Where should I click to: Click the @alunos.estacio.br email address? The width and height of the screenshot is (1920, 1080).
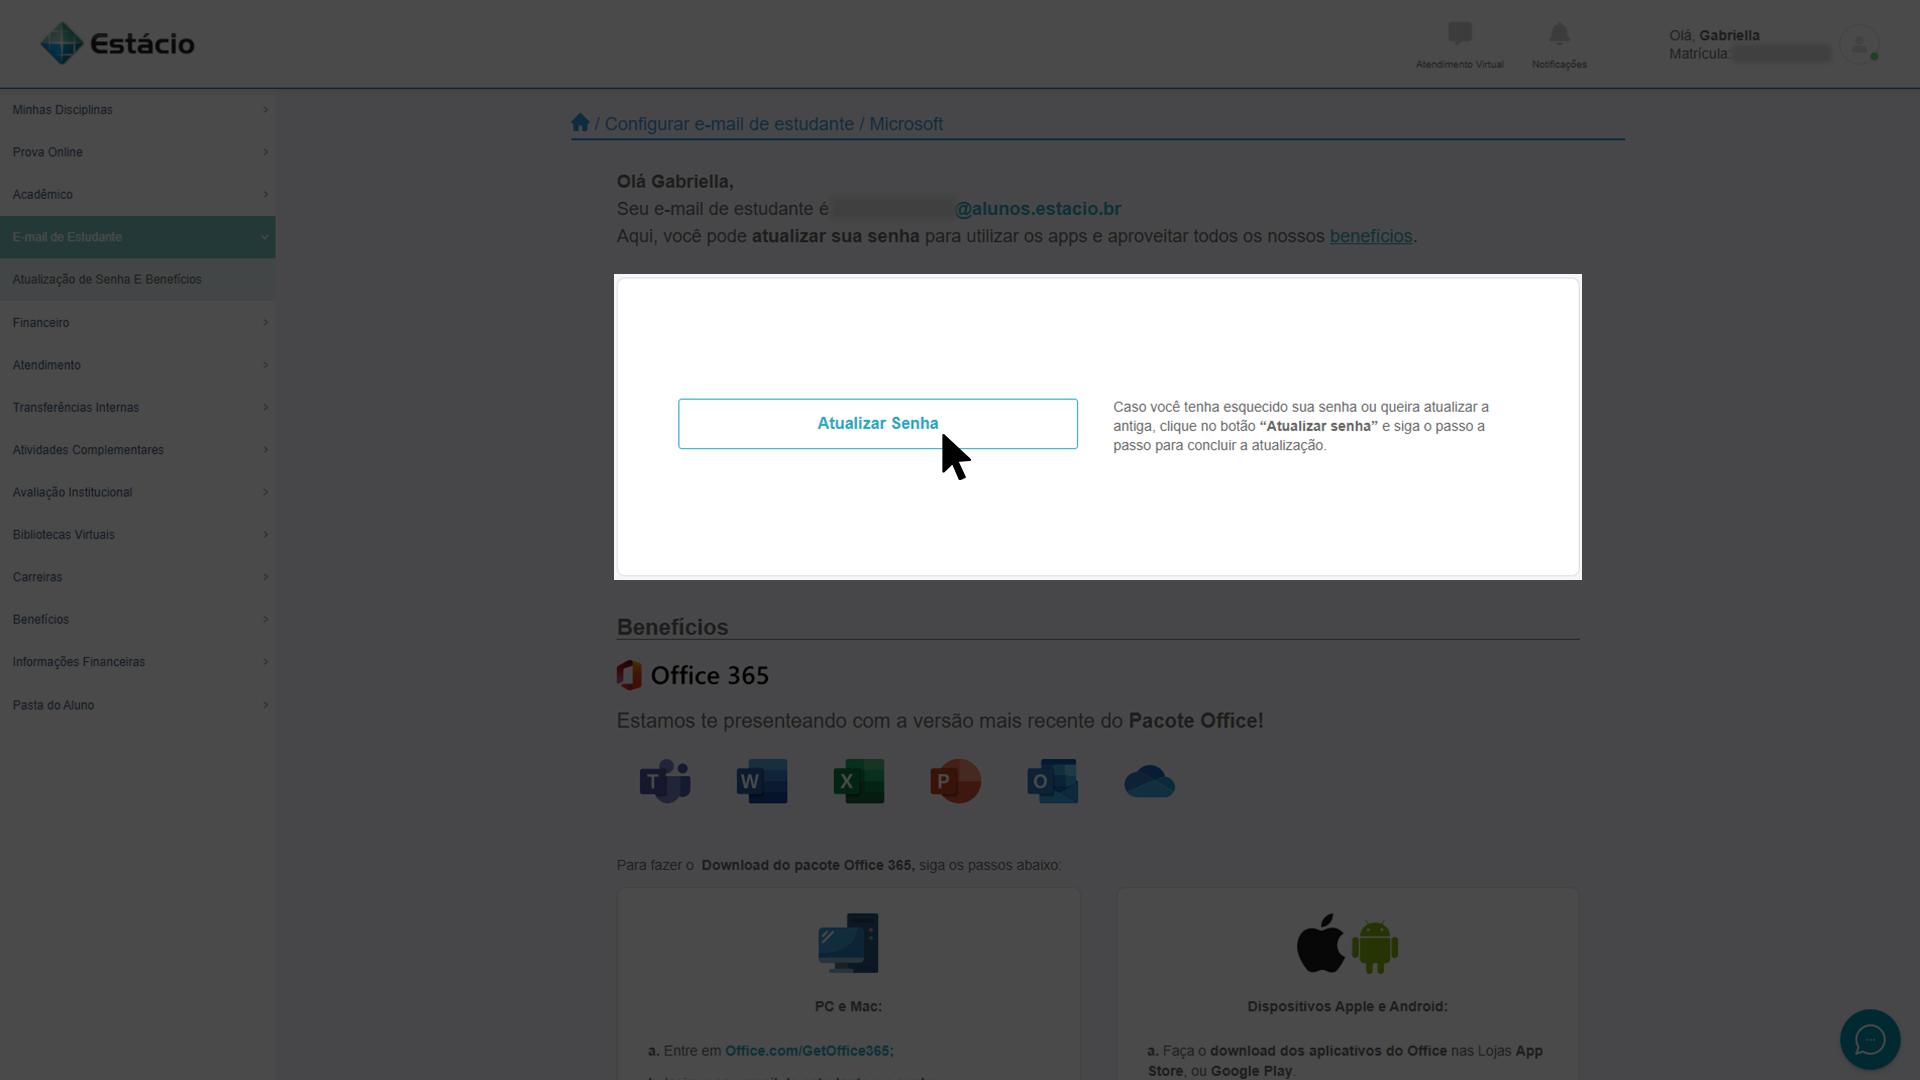click(1038, 209)
